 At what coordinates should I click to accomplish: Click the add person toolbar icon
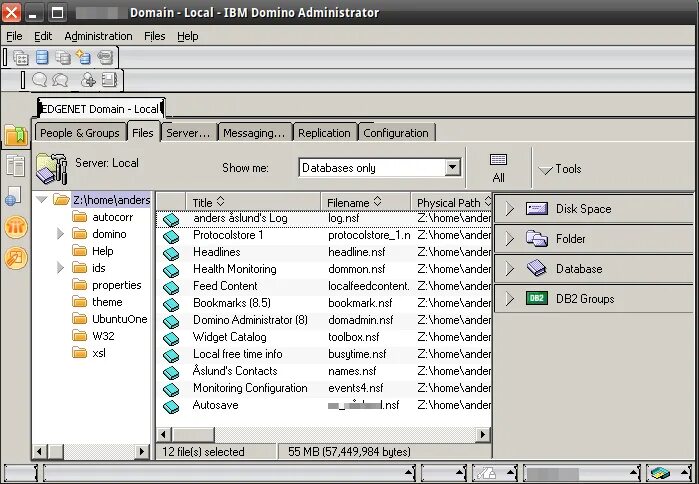tap(88, 80)
